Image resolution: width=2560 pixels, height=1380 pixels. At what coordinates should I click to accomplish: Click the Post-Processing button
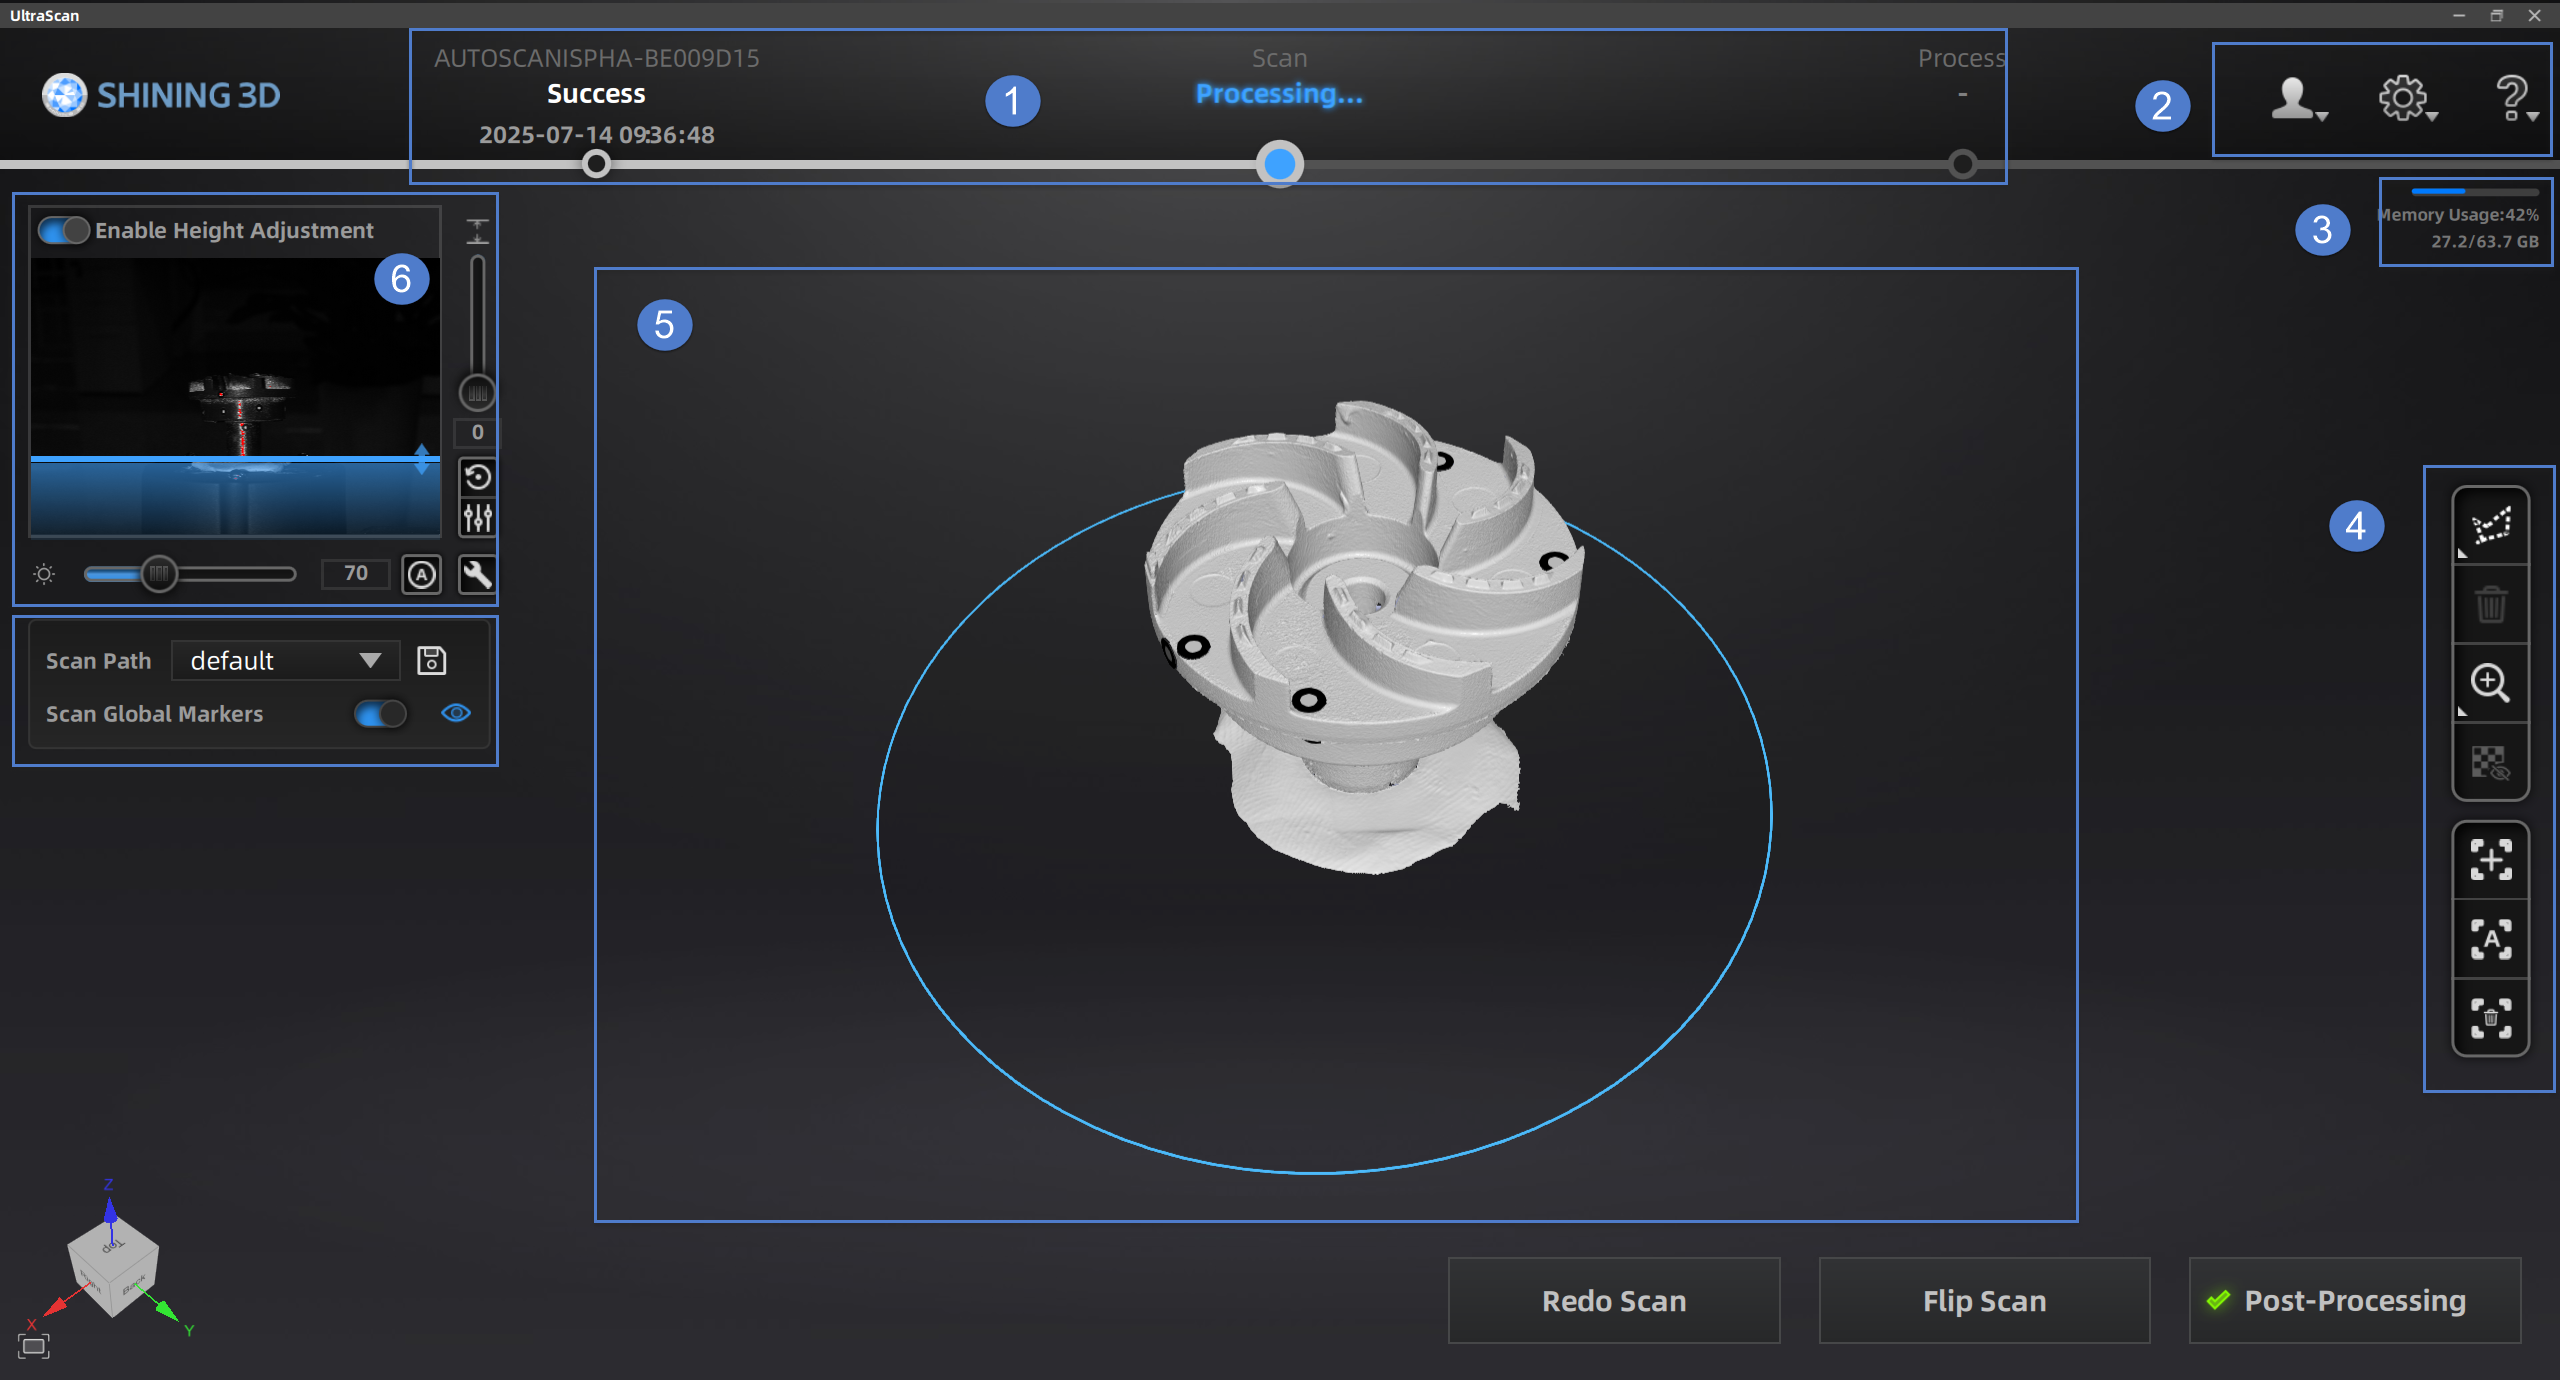2354,1300
